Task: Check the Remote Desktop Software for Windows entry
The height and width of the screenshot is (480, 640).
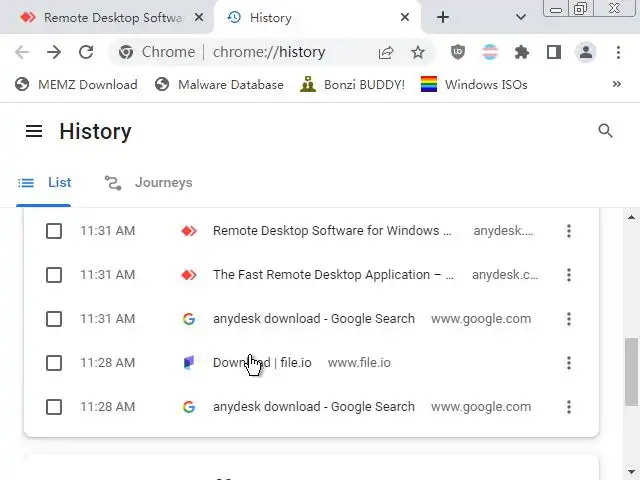Action: (x=54, y=231)
